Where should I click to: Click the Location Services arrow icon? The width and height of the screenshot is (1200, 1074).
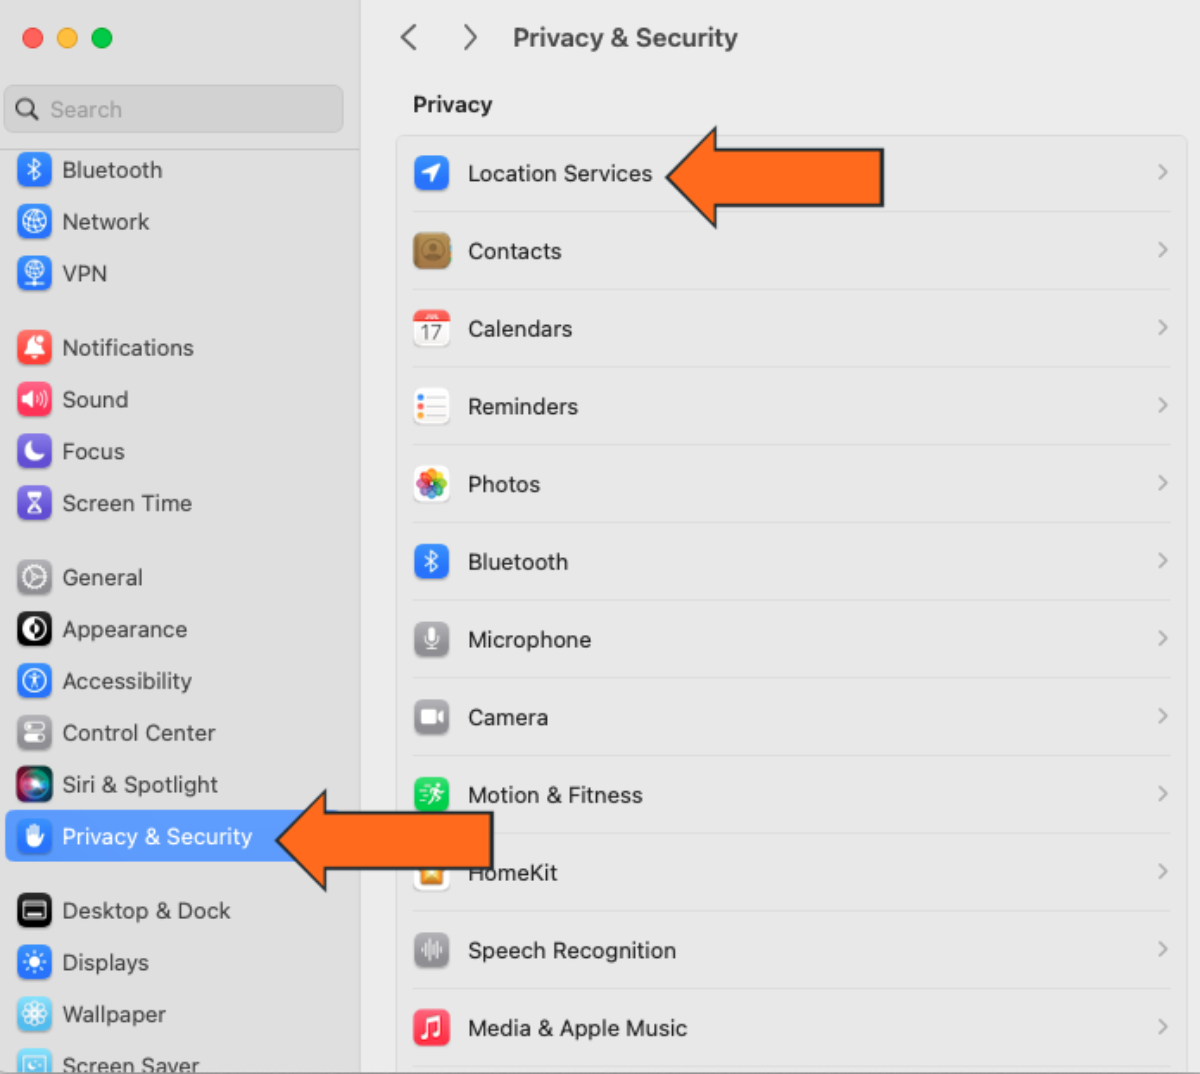coord(430,172)
